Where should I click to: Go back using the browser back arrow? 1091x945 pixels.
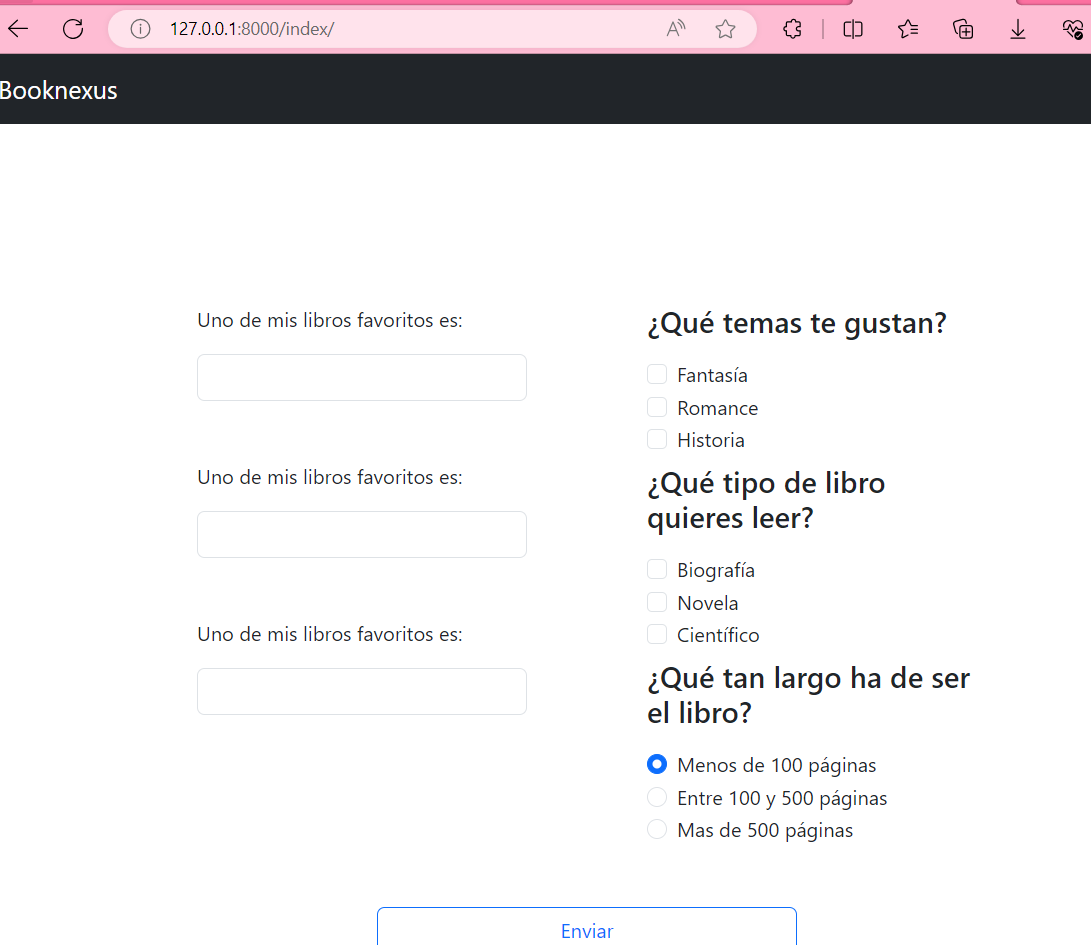click(18, 29)
